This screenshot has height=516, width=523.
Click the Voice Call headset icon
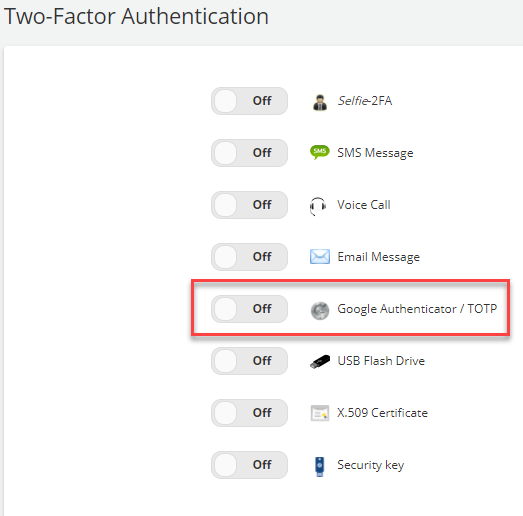(318, 206)
